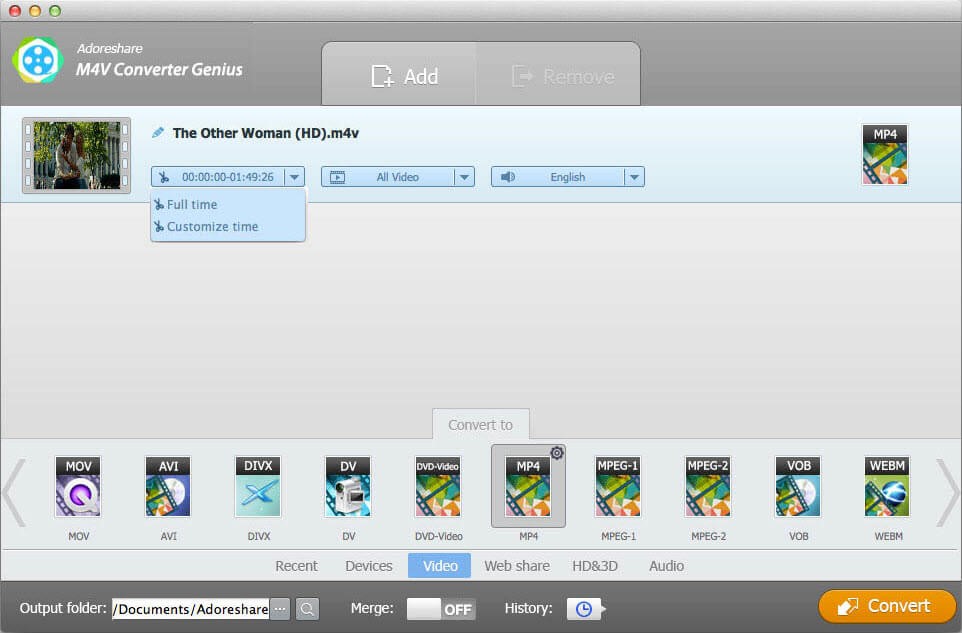Switch to the Audio formats tab

666,566
